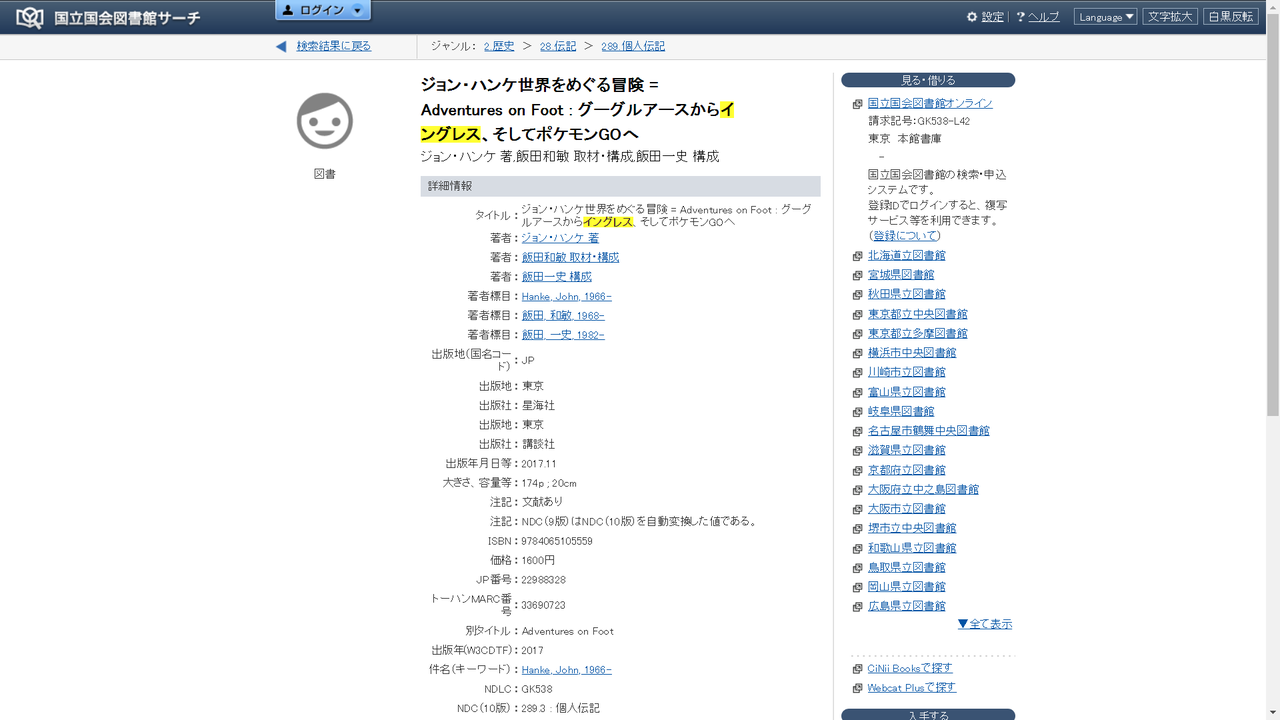Open author heading 飯田, 一史, 1982-
This screenshot has width=1280, height=720.
pyautogui.click(x=563, y=335)
